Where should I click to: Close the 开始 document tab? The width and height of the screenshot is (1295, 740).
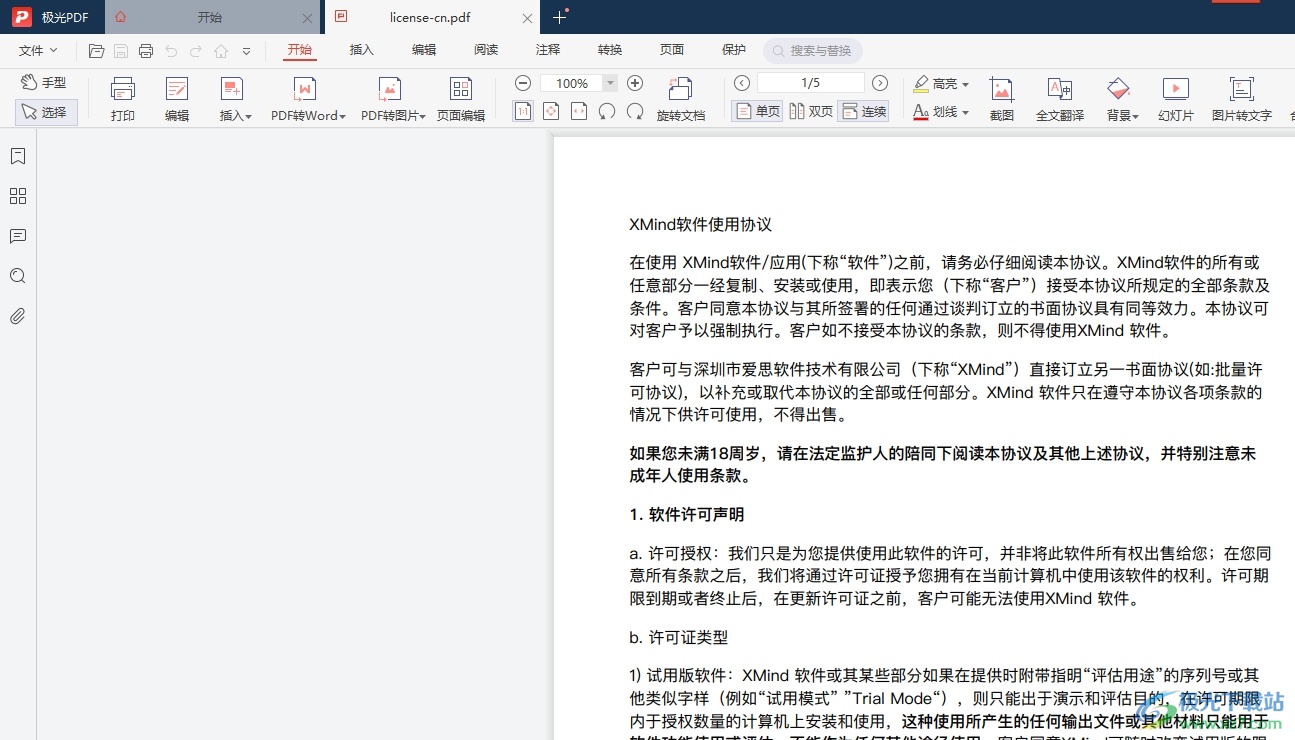[307, 18]
